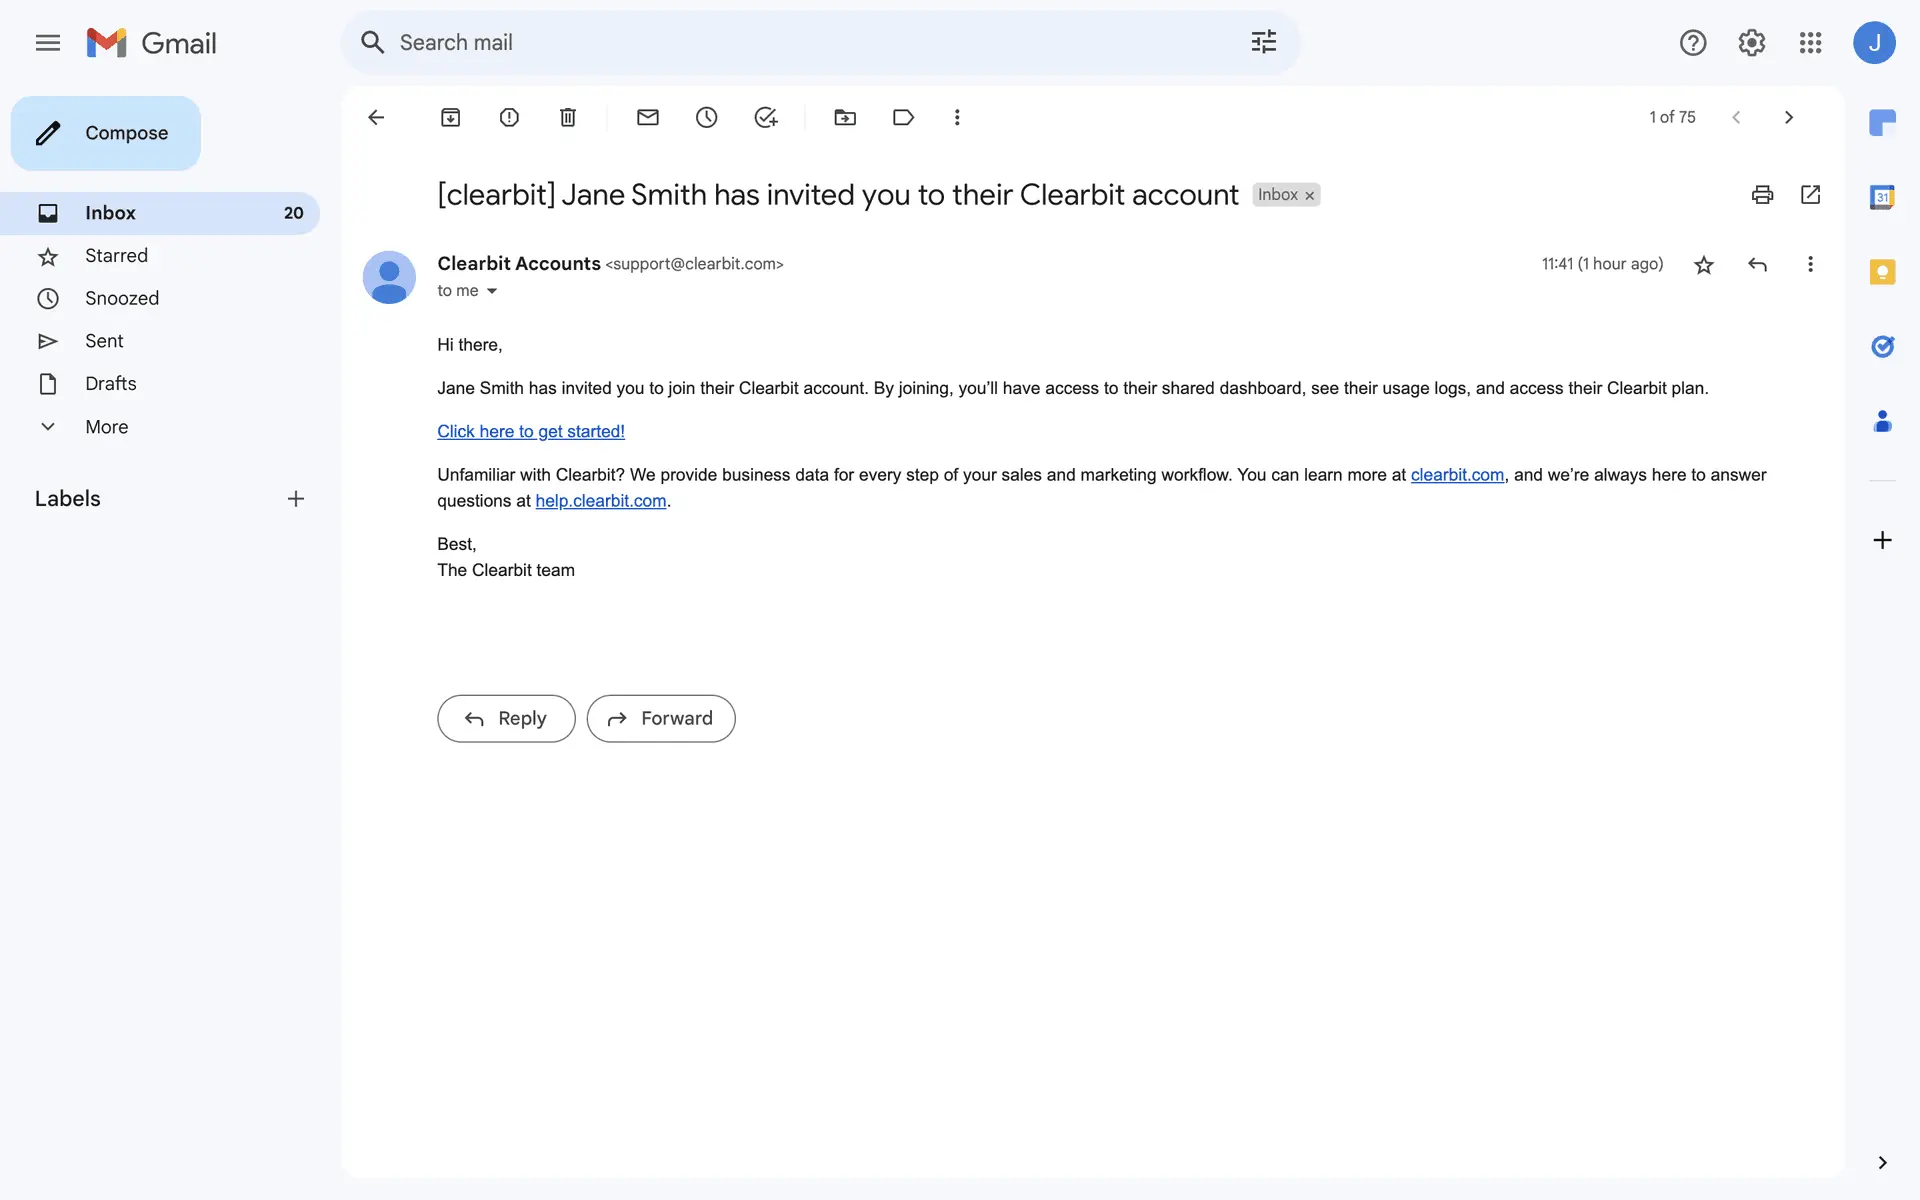Delete this email with the trash icon
The height and width of the screenshot is (1200, 1920).
568,117
